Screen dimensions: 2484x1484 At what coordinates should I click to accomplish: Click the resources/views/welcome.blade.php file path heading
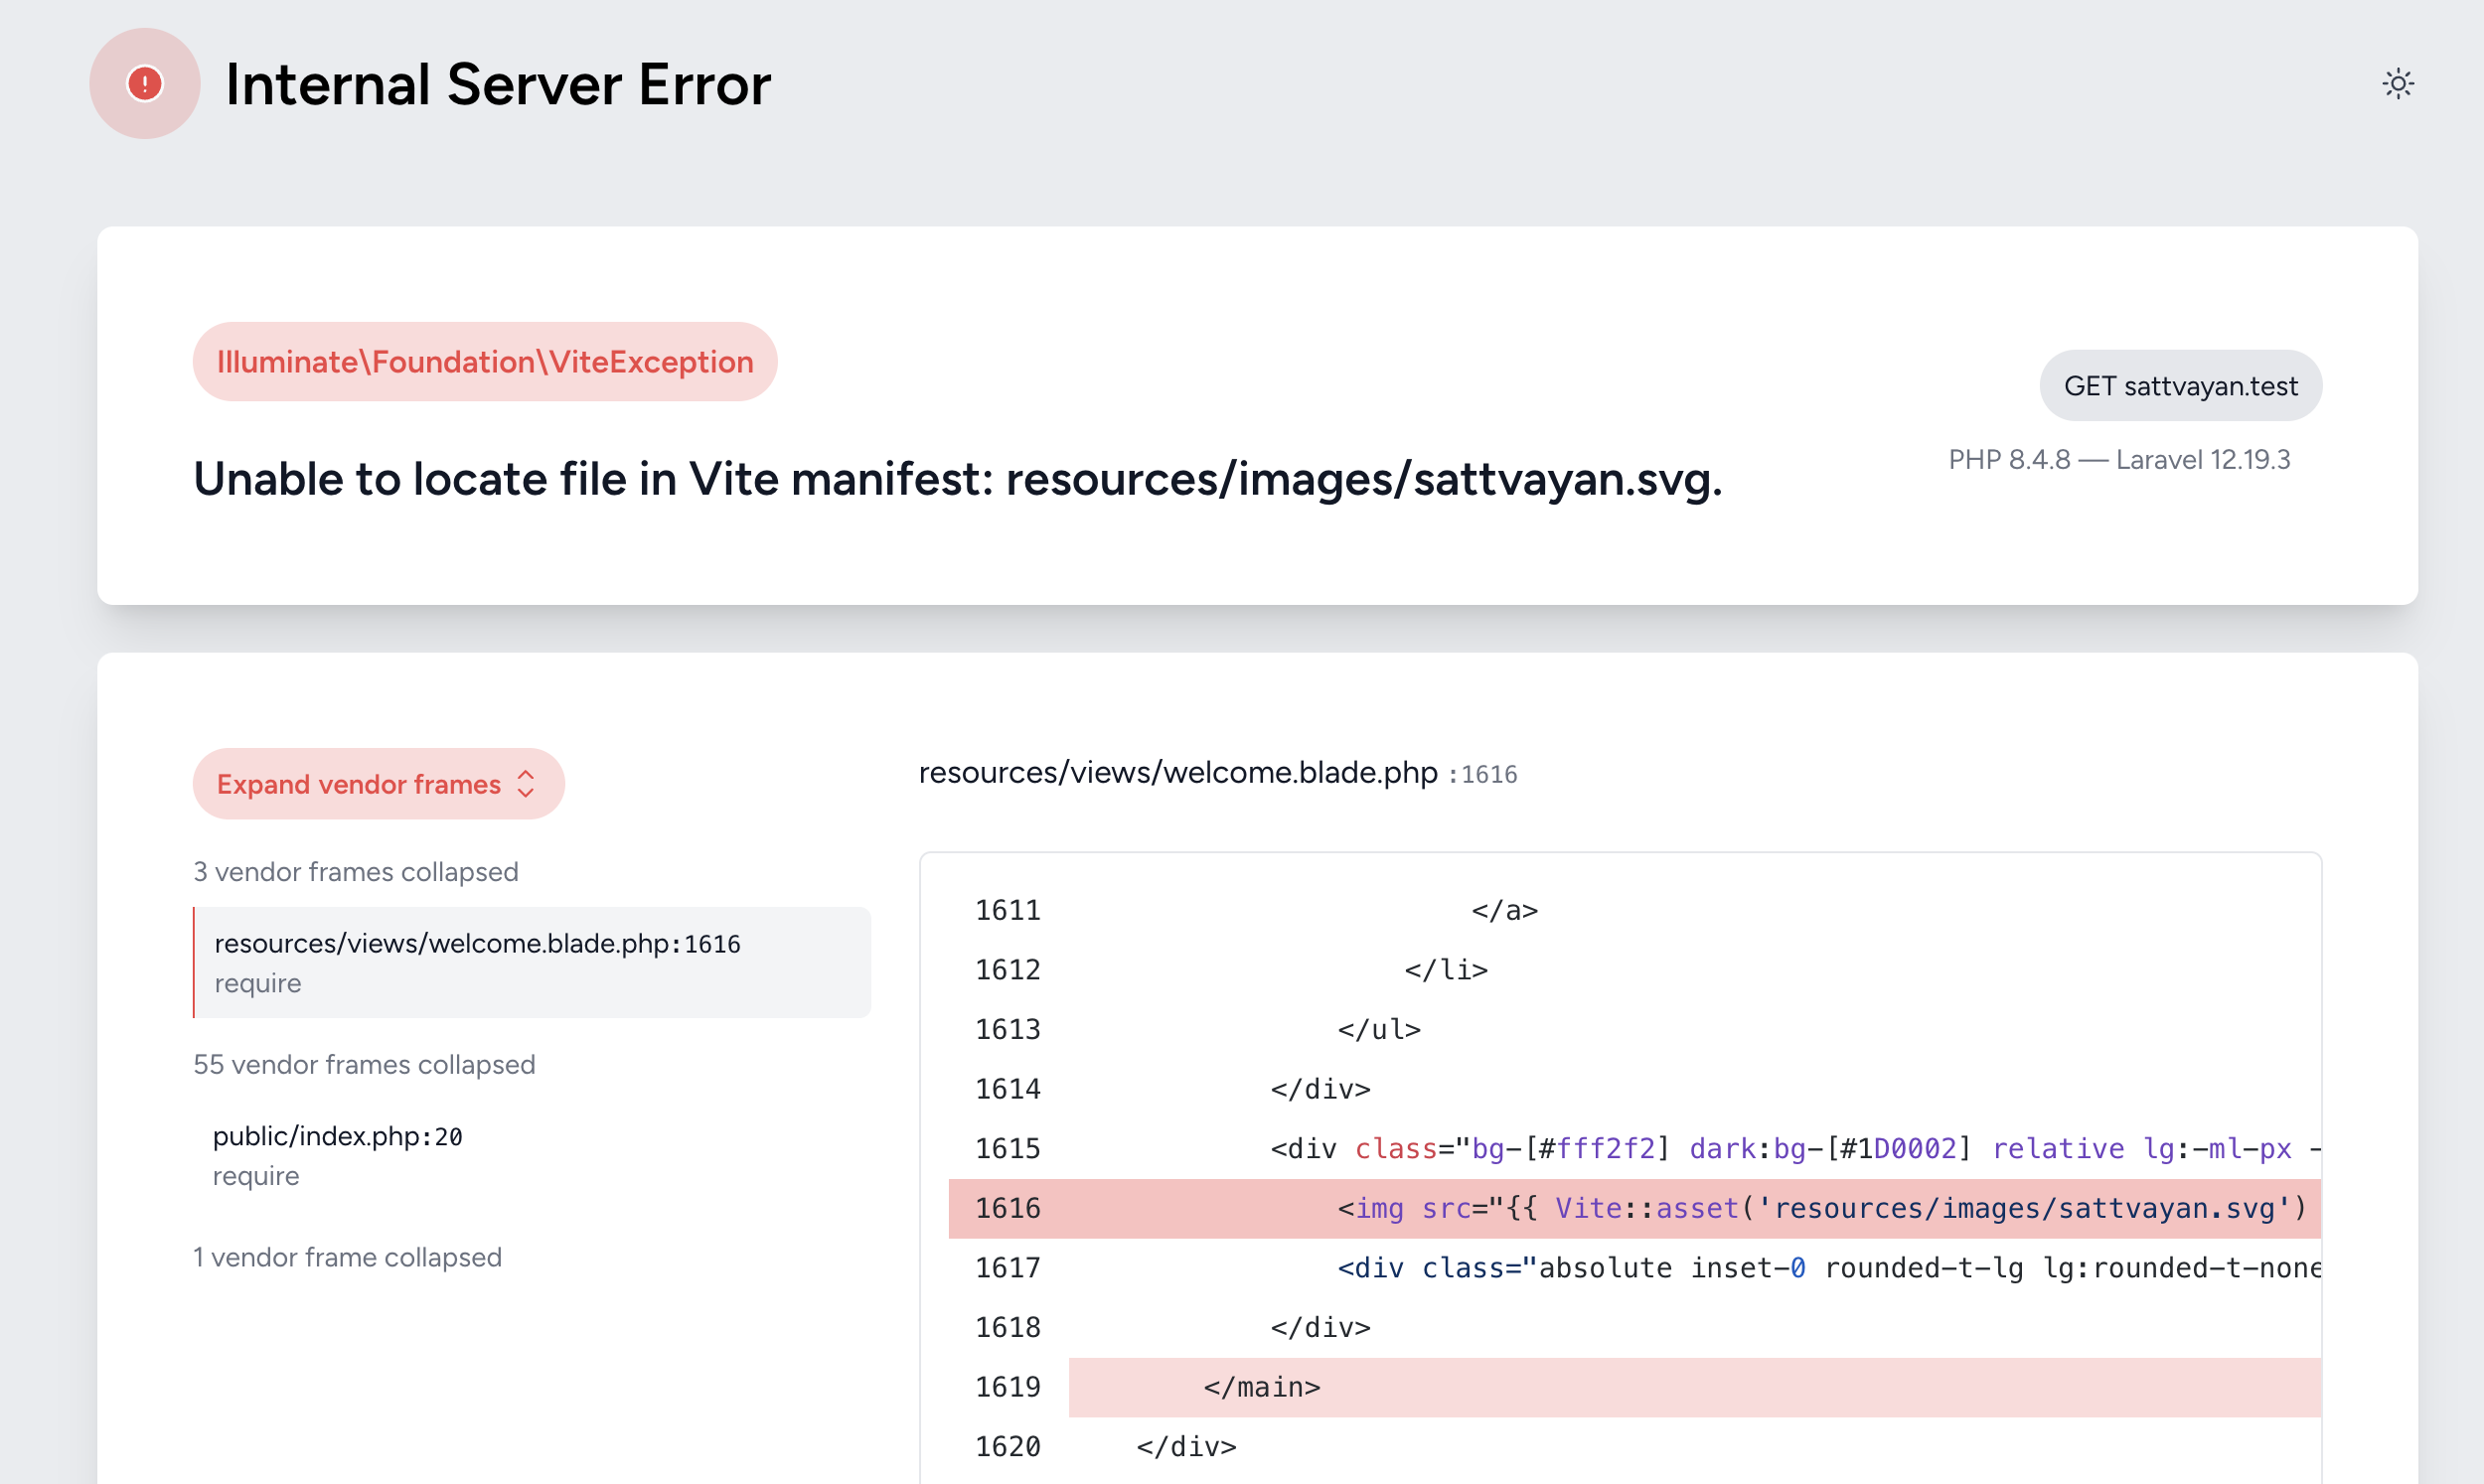pyautogui.click(x=1177, y=772)
